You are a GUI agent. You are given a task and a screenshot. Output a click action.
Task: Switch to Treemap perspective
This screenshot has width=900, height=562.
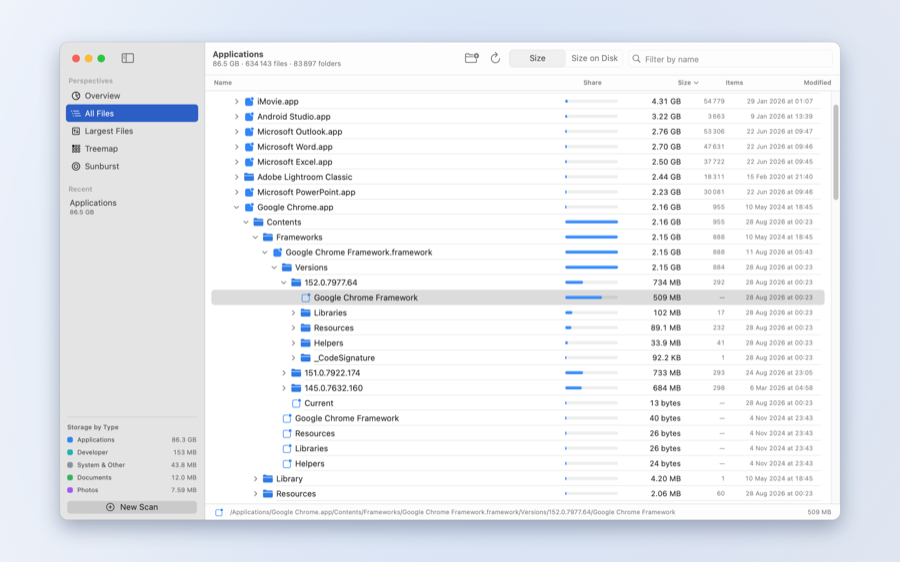(x=132, y=149)
